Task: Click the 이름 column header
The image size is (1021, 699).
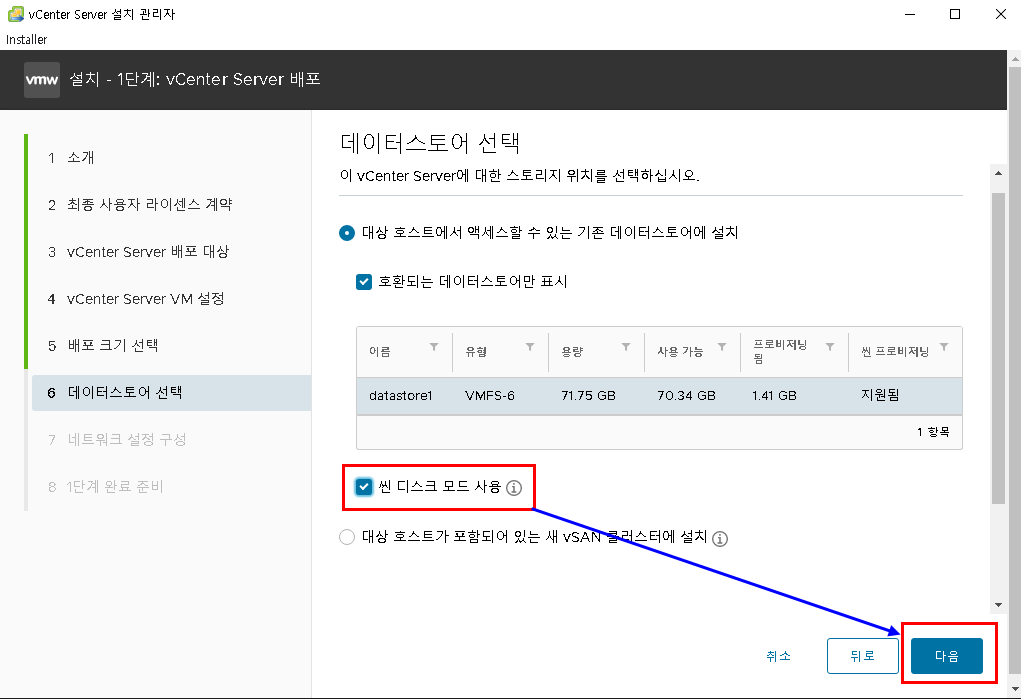Action: tap(380, 352)
